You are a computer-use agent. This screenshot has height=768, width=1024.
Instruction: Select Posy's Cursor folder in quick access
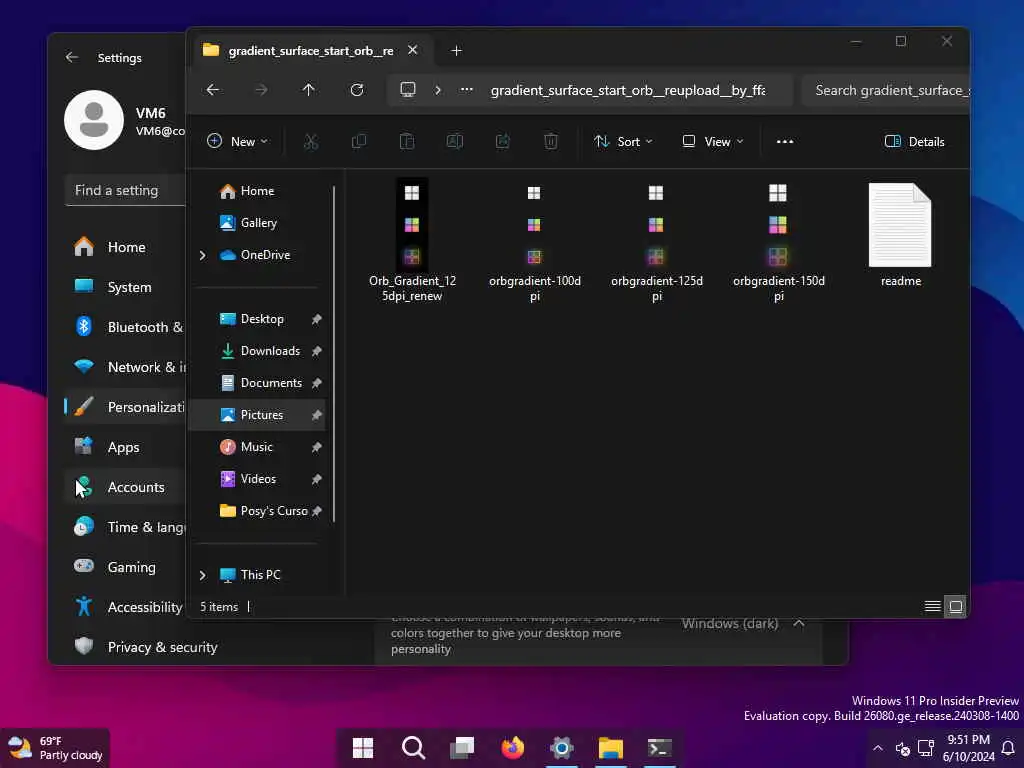point(257,511)
